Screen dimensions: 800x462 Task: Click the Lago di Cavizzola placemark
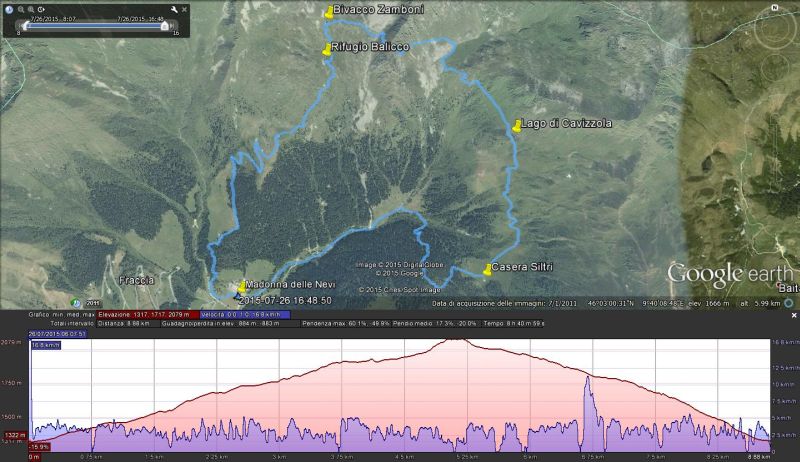click(516, 125)
